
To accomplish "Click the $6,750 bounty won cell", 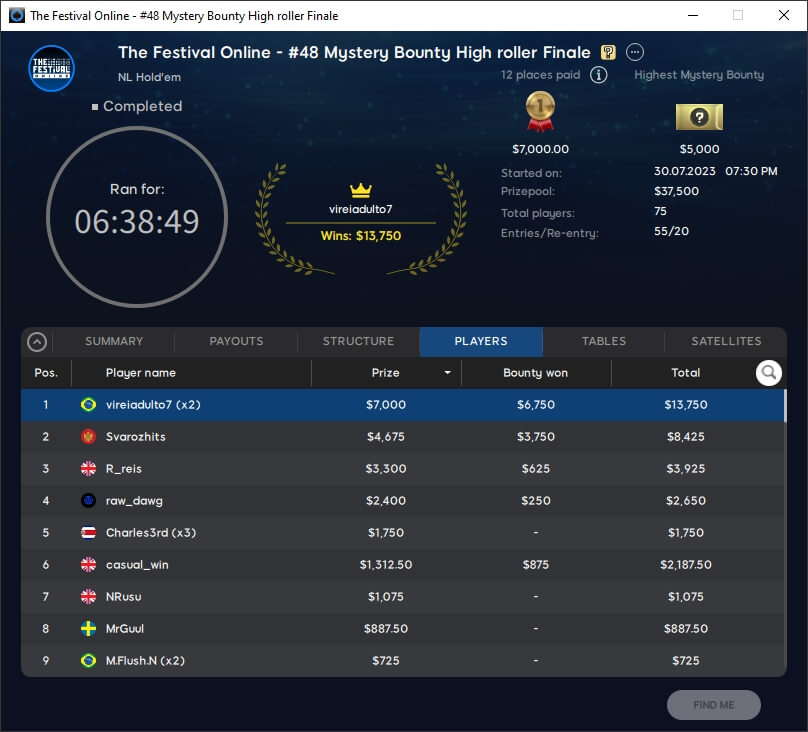I will pos(536,405).
